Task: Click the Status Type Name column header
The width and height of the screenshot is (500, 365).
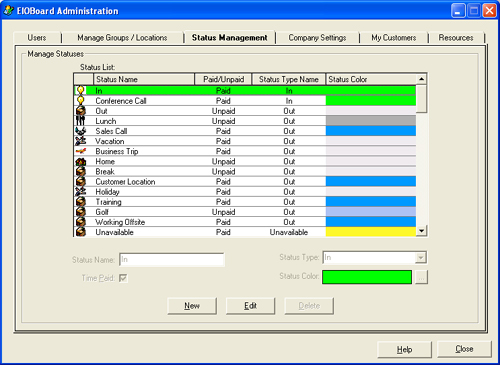Action: [x=289, y=79]
